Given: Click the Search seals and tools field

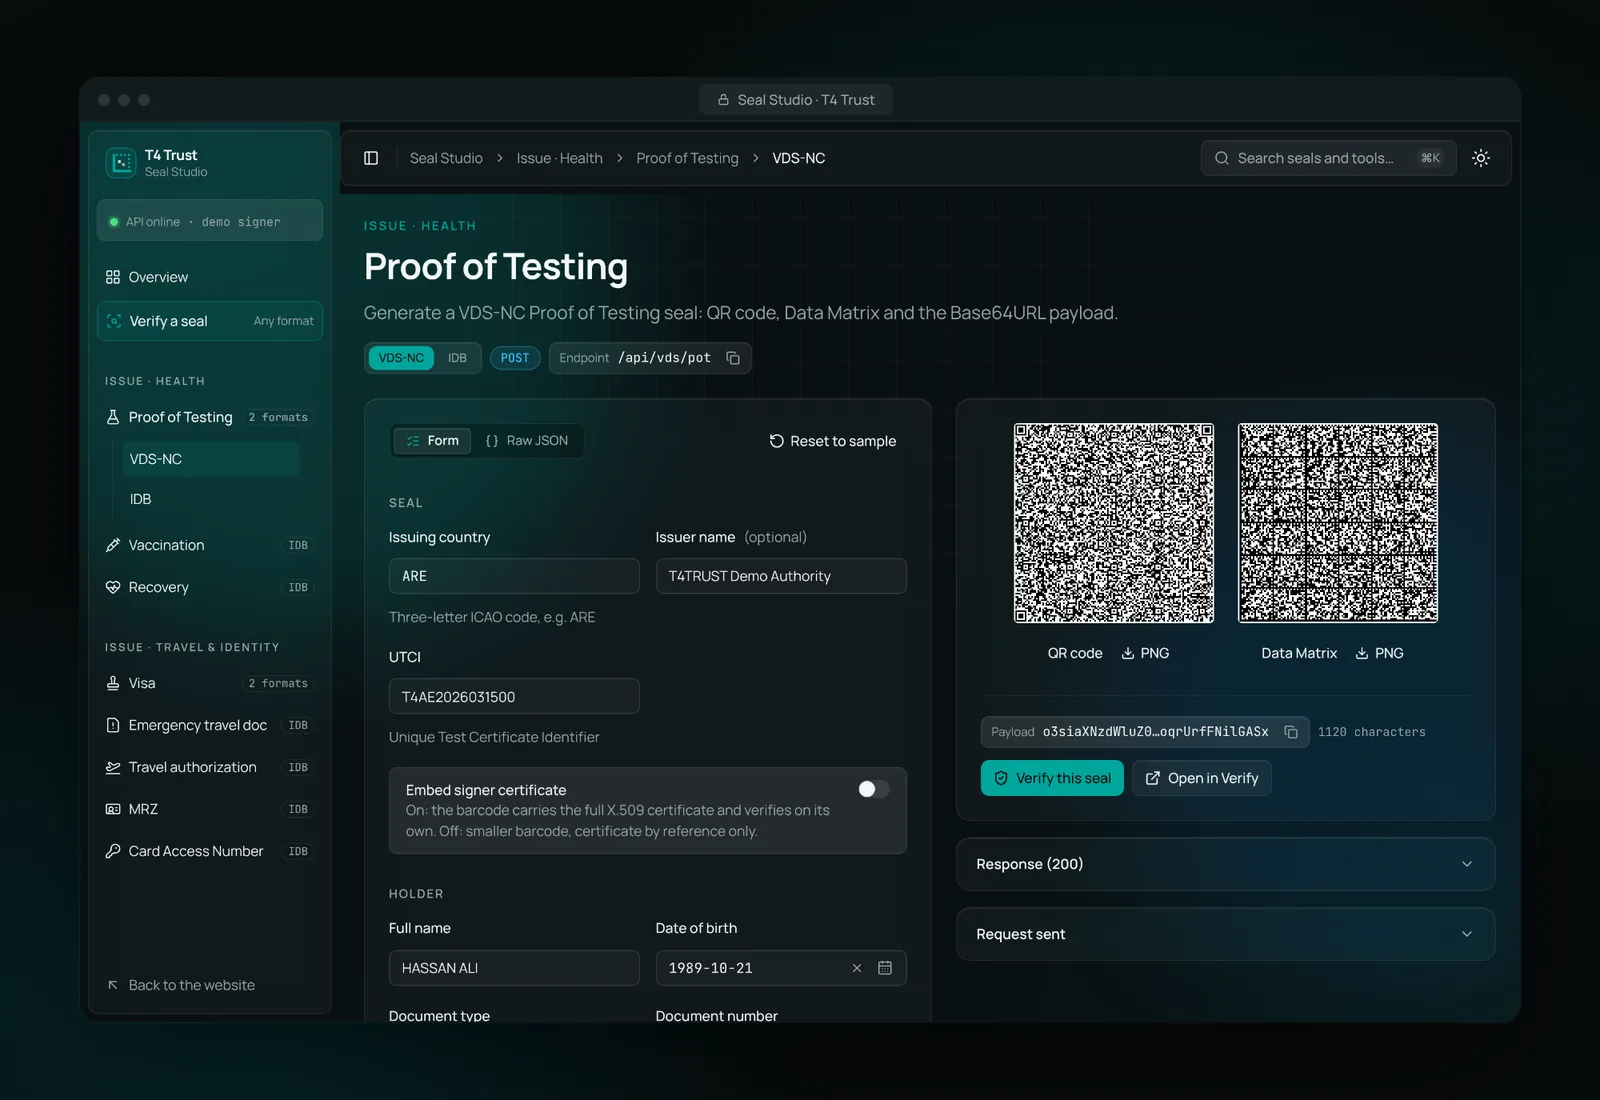Looking at the screenshot, I should (1328, 158).
